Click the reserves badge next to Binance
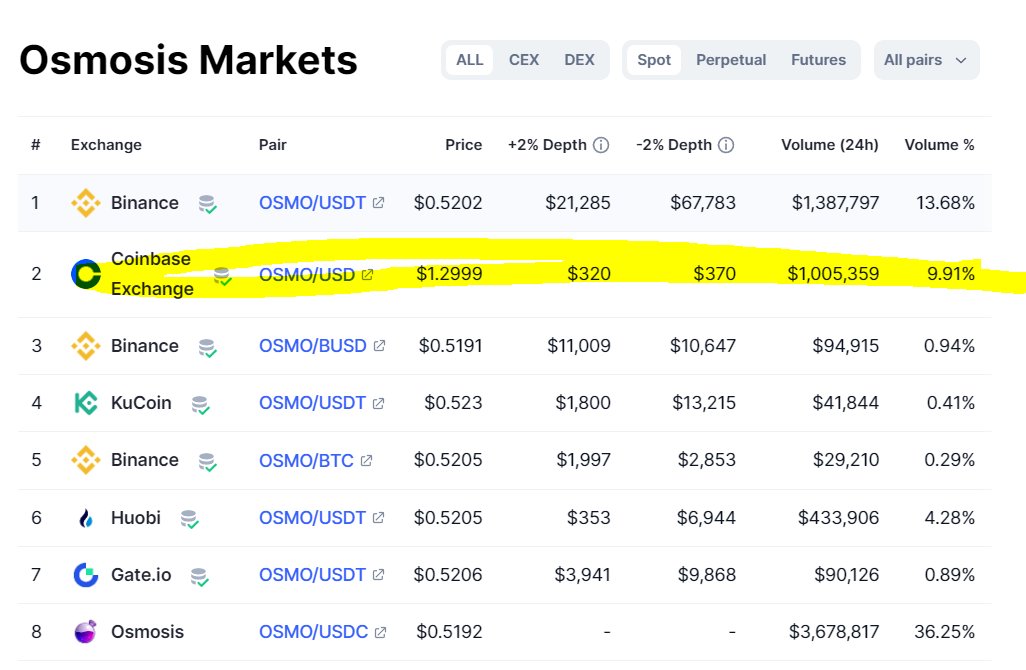The image size is (1026, 670). (208, 203)
